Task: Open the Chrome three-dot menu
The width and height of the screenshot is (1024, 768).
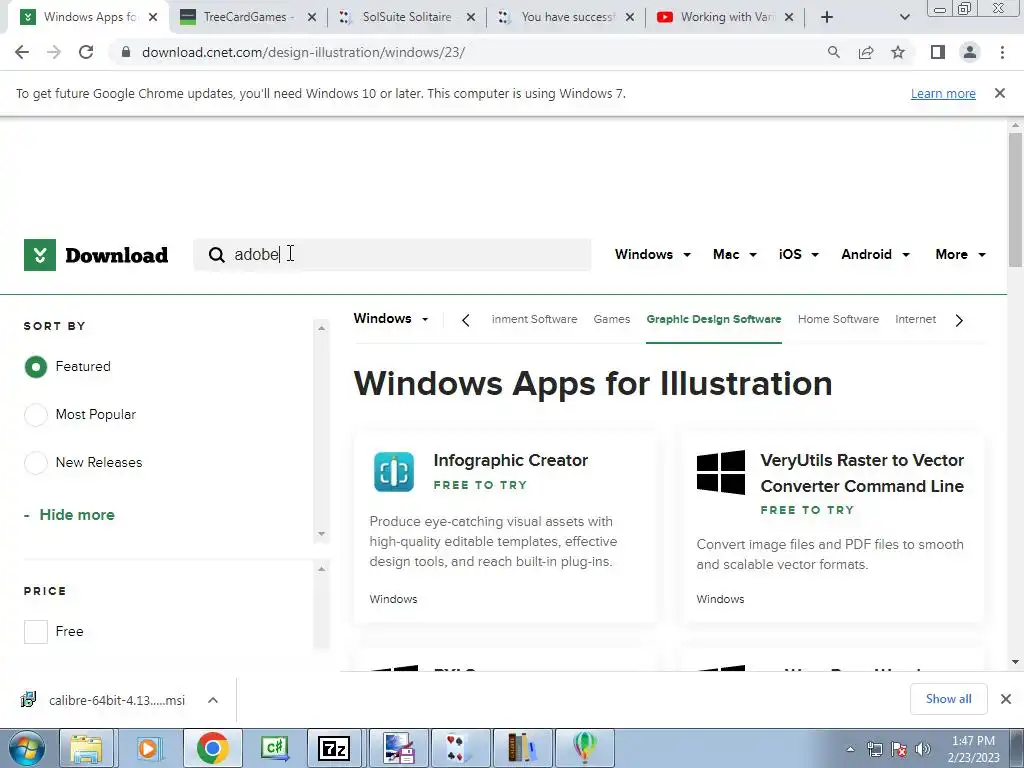Action: tap(1002, 52)
